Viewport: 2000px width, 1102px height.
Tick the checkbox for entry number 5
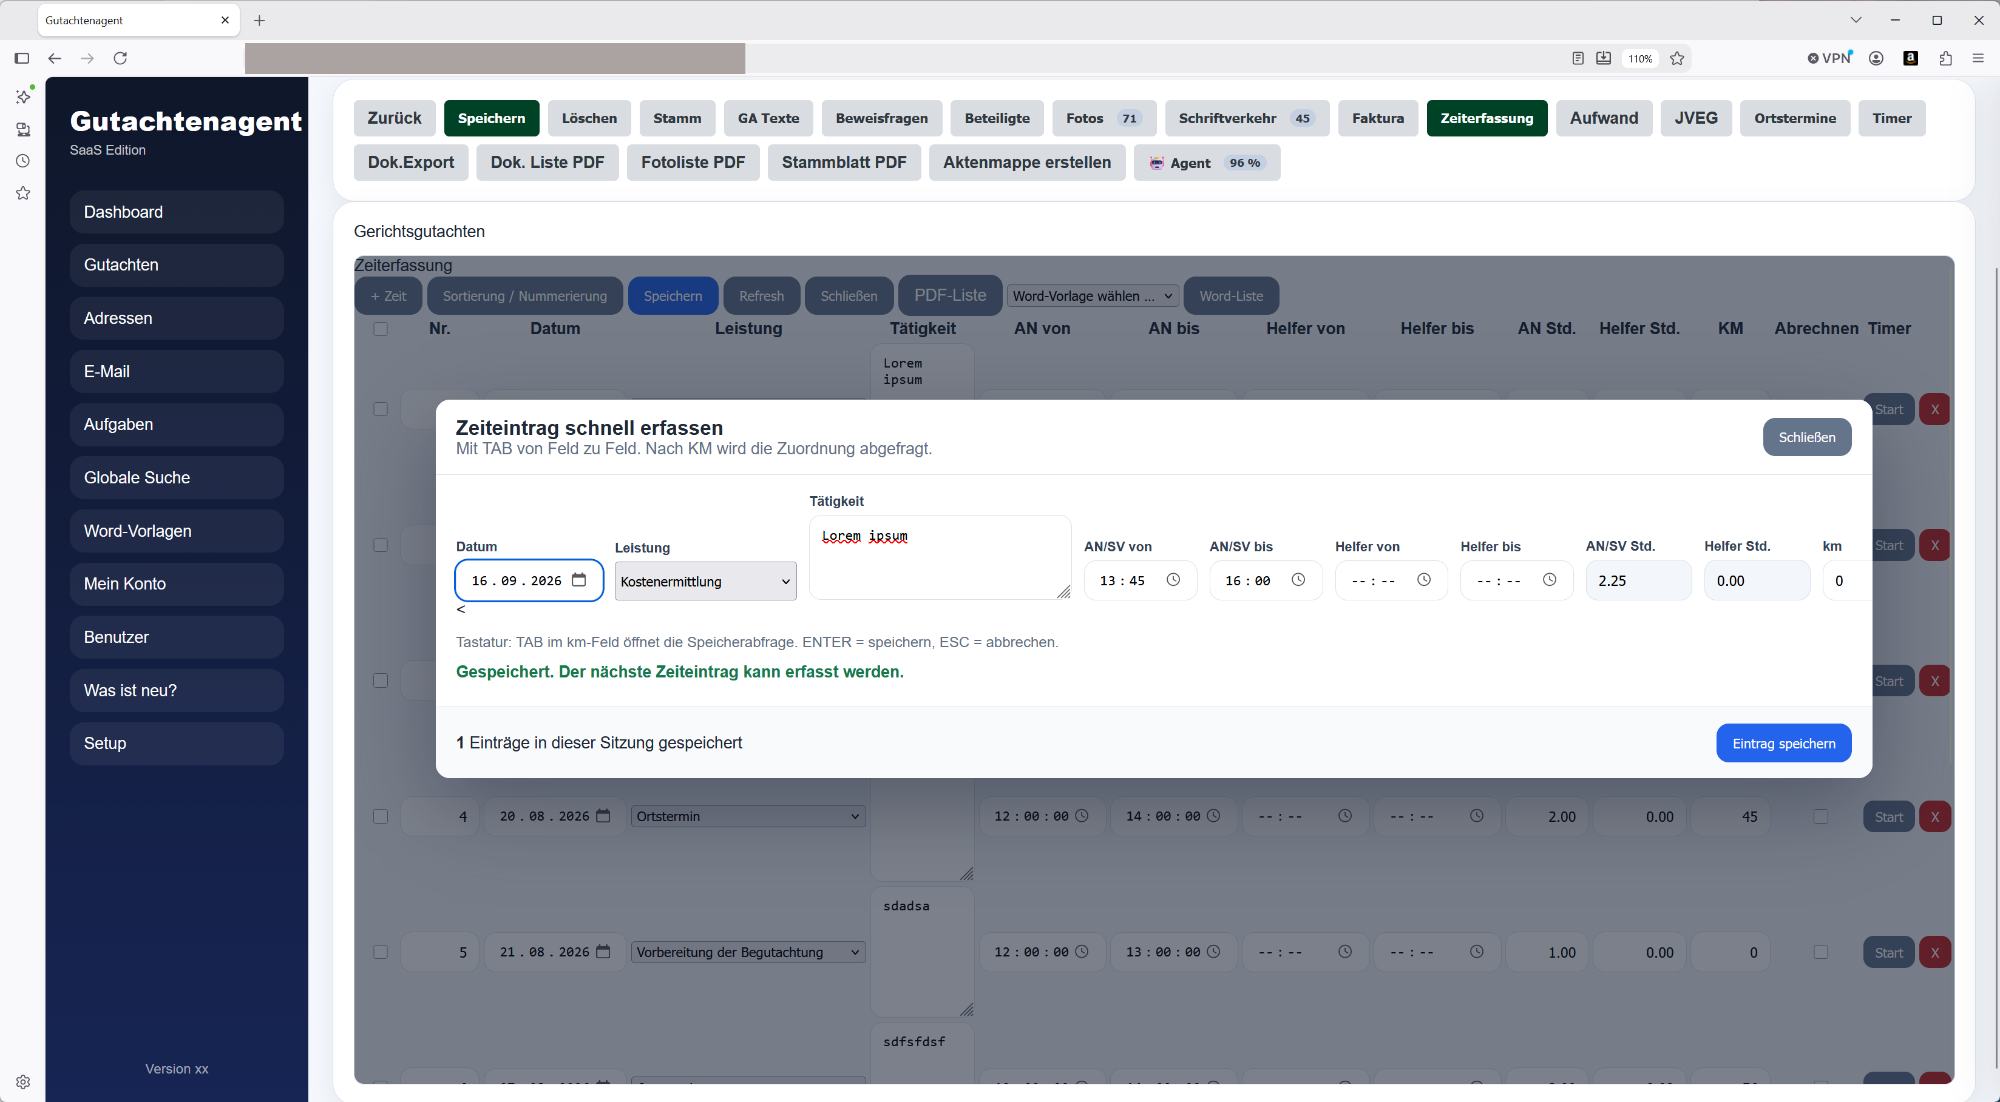[380, 952]
